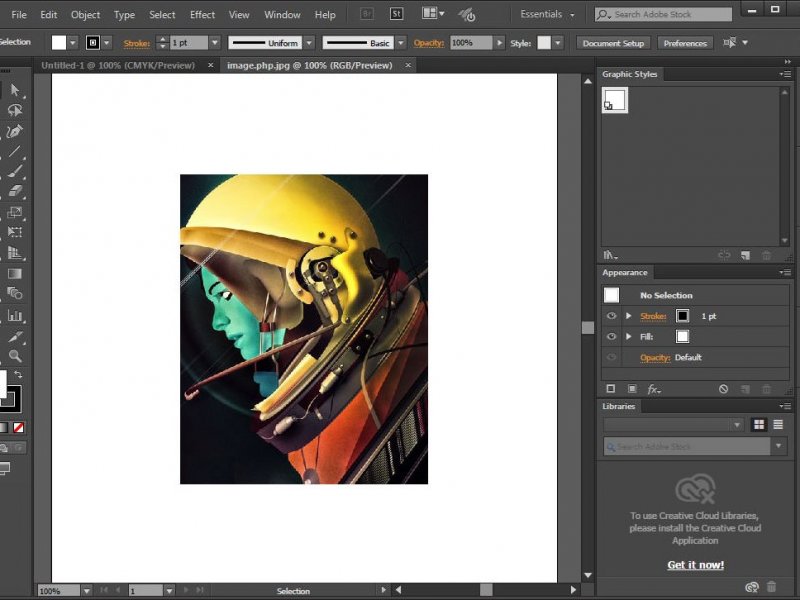
Task: Click the Opacity label in control bar
Action: coord(429,43)
